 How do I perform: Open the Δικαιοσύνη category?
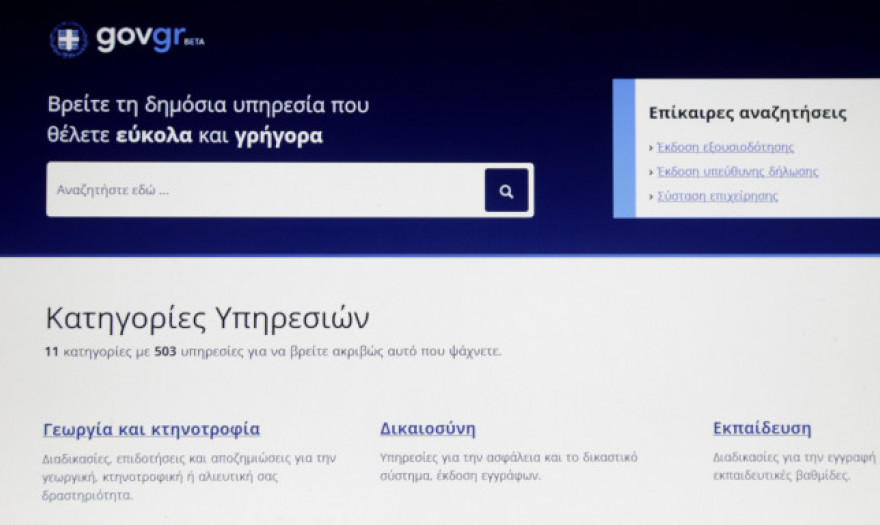[x=428, y=428]
